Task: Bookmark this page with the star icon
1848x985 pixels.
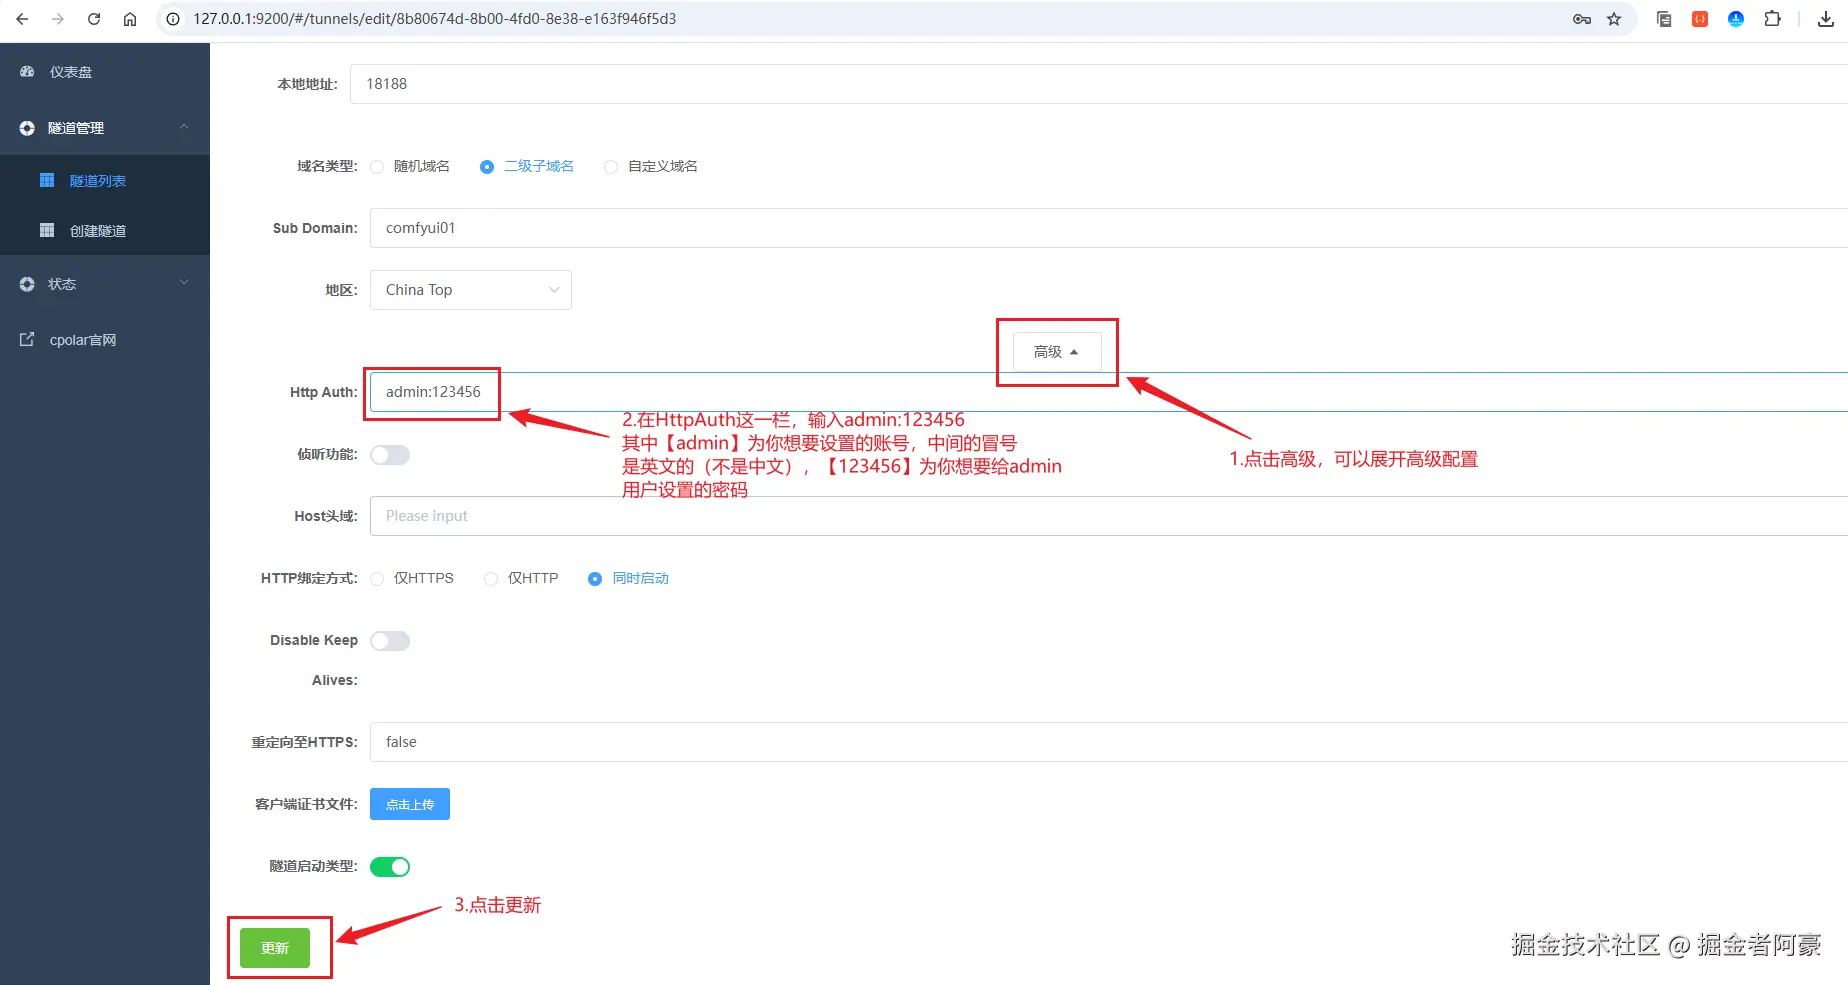Action: pyautogui.click(x=1614, y=19)
